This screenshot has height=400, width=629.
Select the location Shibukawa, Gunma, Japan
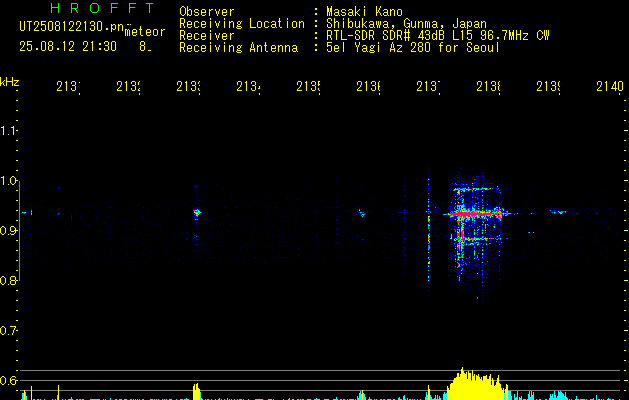point(406,24)
